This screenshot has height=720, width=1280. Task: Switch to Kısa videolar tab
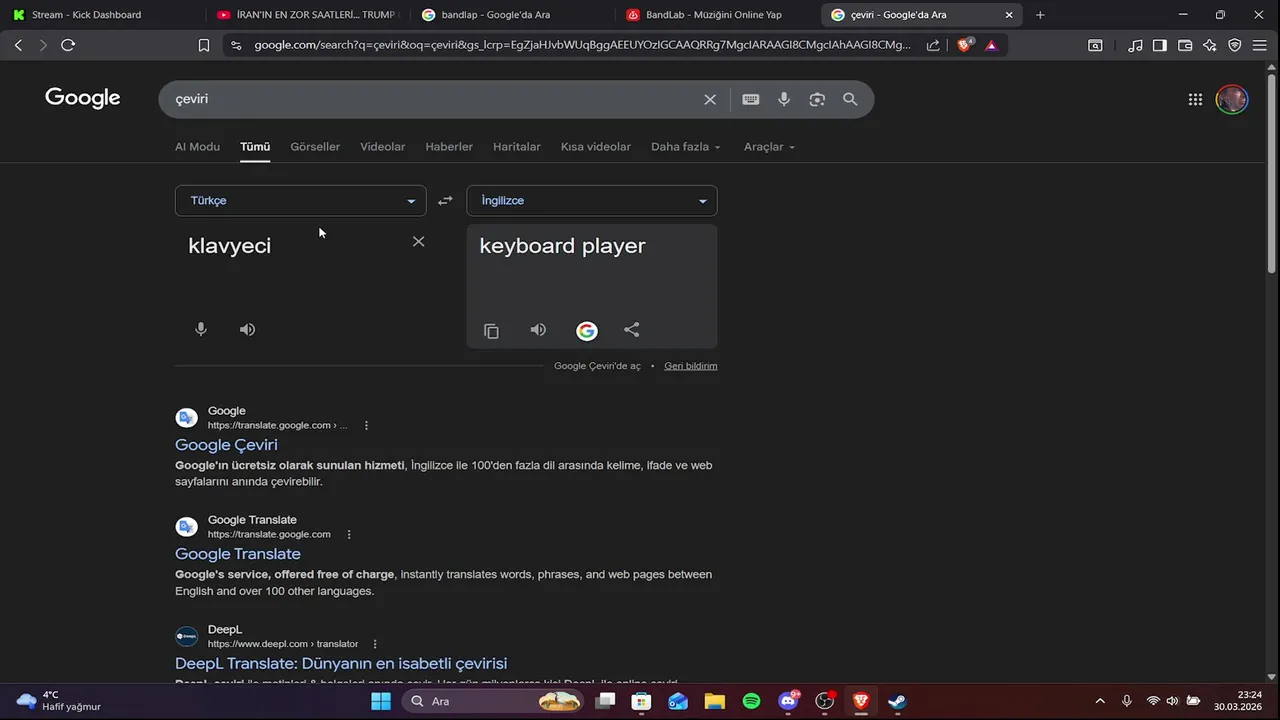596,147
